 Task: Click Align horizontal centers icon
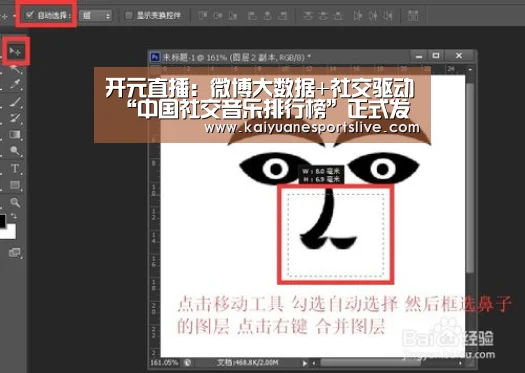pyautogui.click(x=268, y=15)
